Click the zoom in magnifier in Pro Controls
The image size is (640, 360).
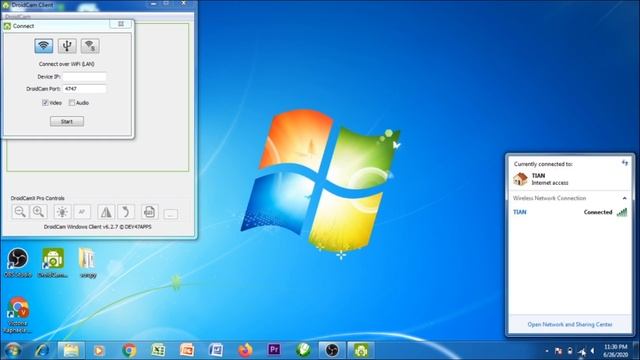click(x=38, y=212)
